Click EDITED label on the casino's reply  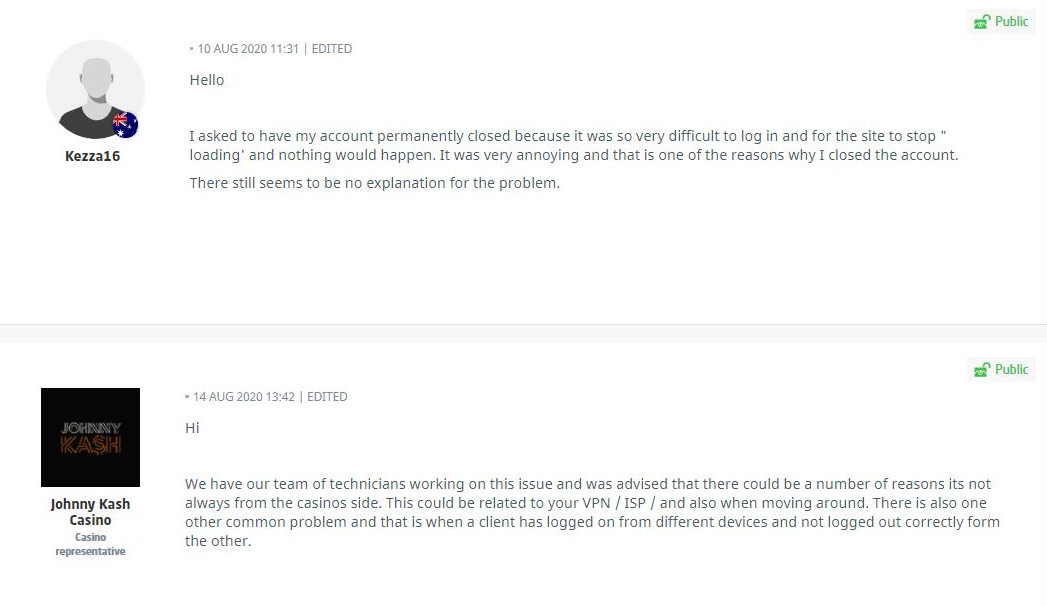(x=327, y=396)
